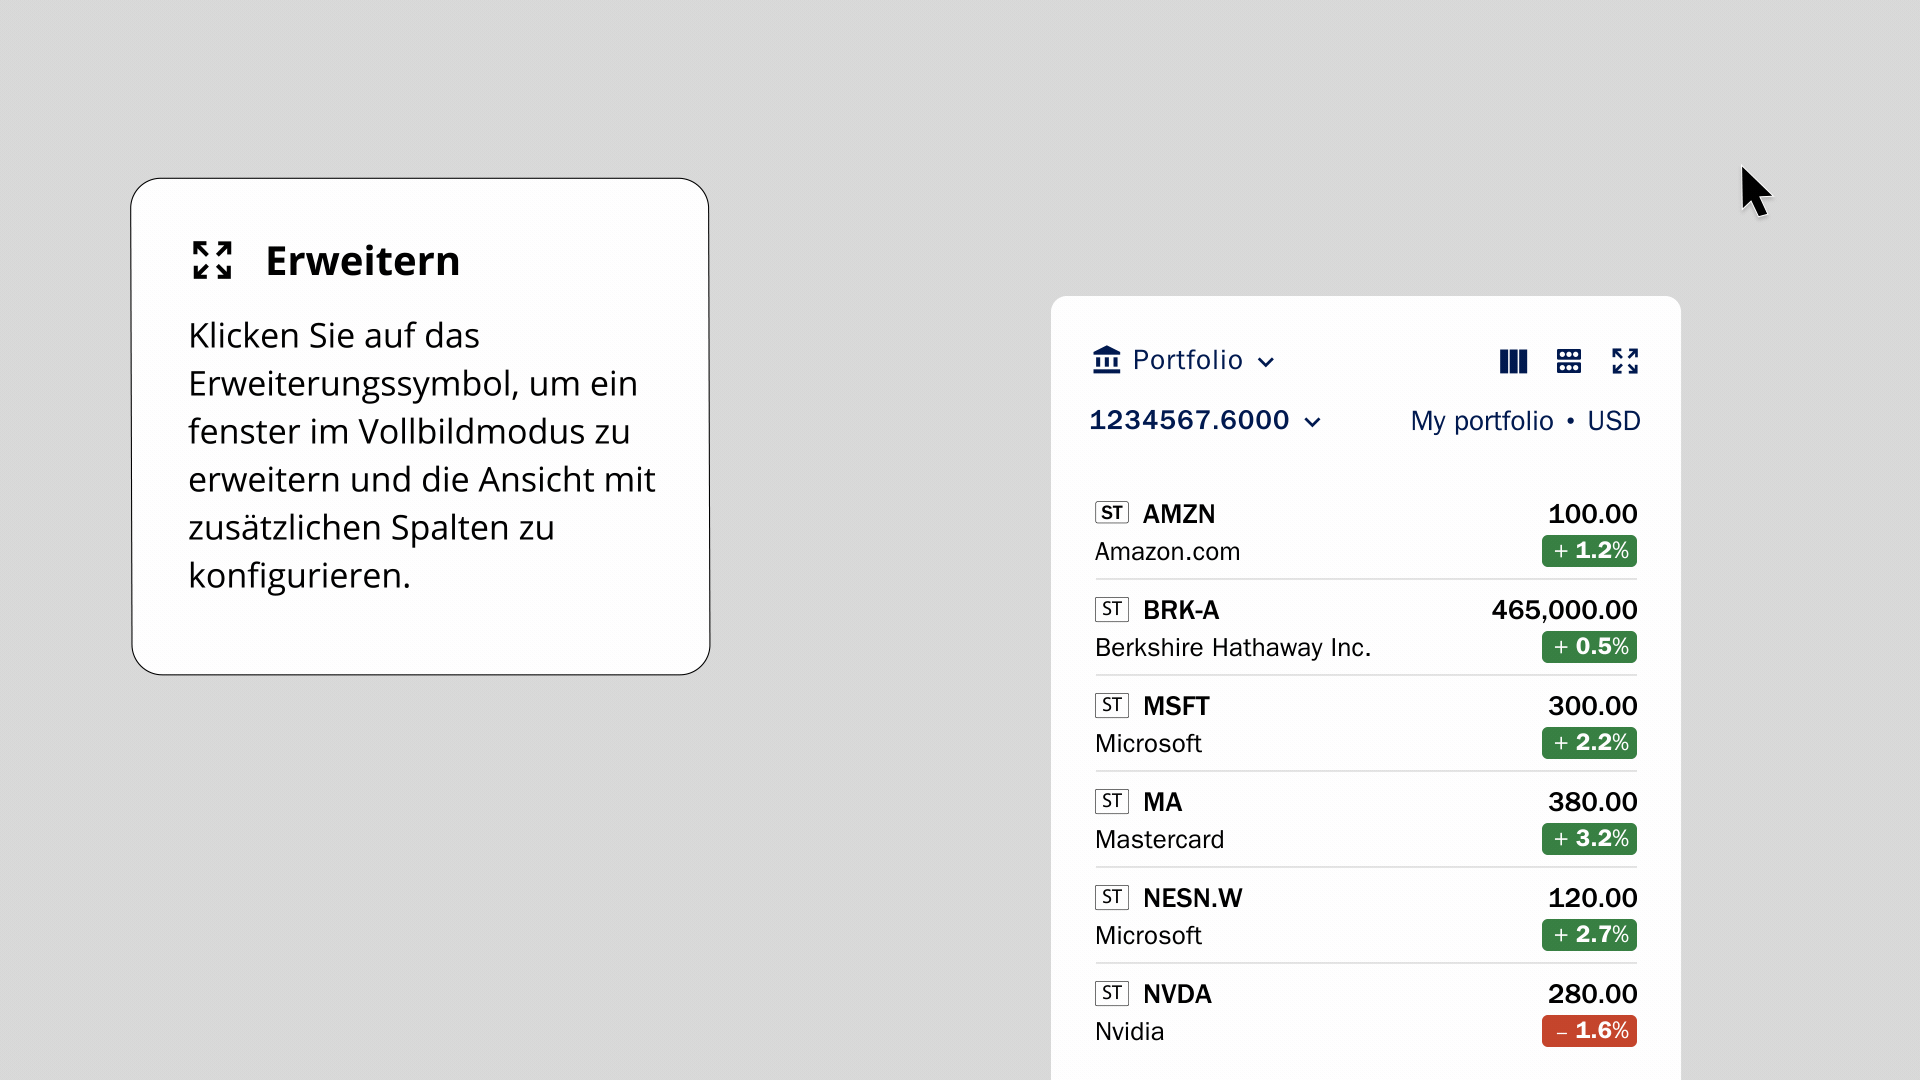The height and width of the screenshot is (1080, 1920).
Task: Click ST badge next to MSFT
Action: [x=1112, y=705]
